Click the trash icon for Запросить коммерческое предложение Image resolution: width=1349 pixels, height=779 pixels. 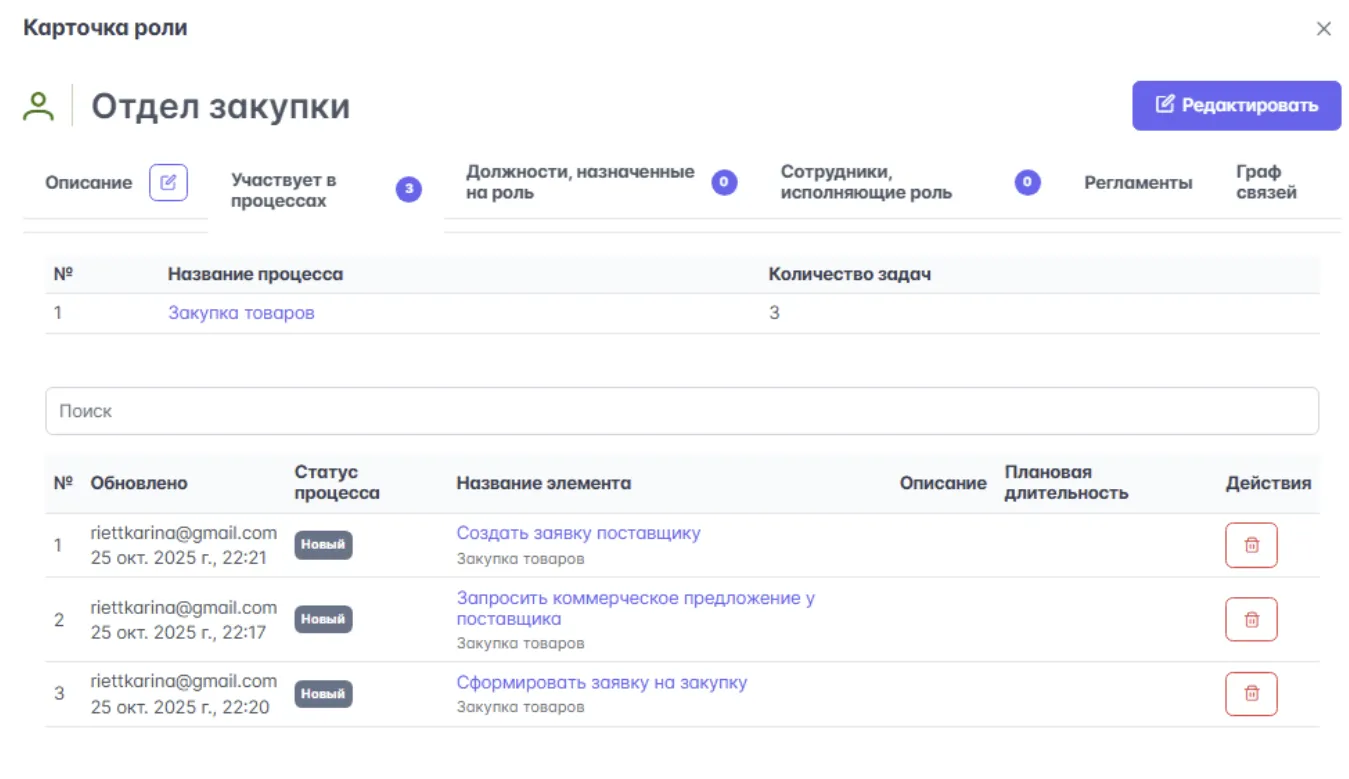(x=1251, y=619)
